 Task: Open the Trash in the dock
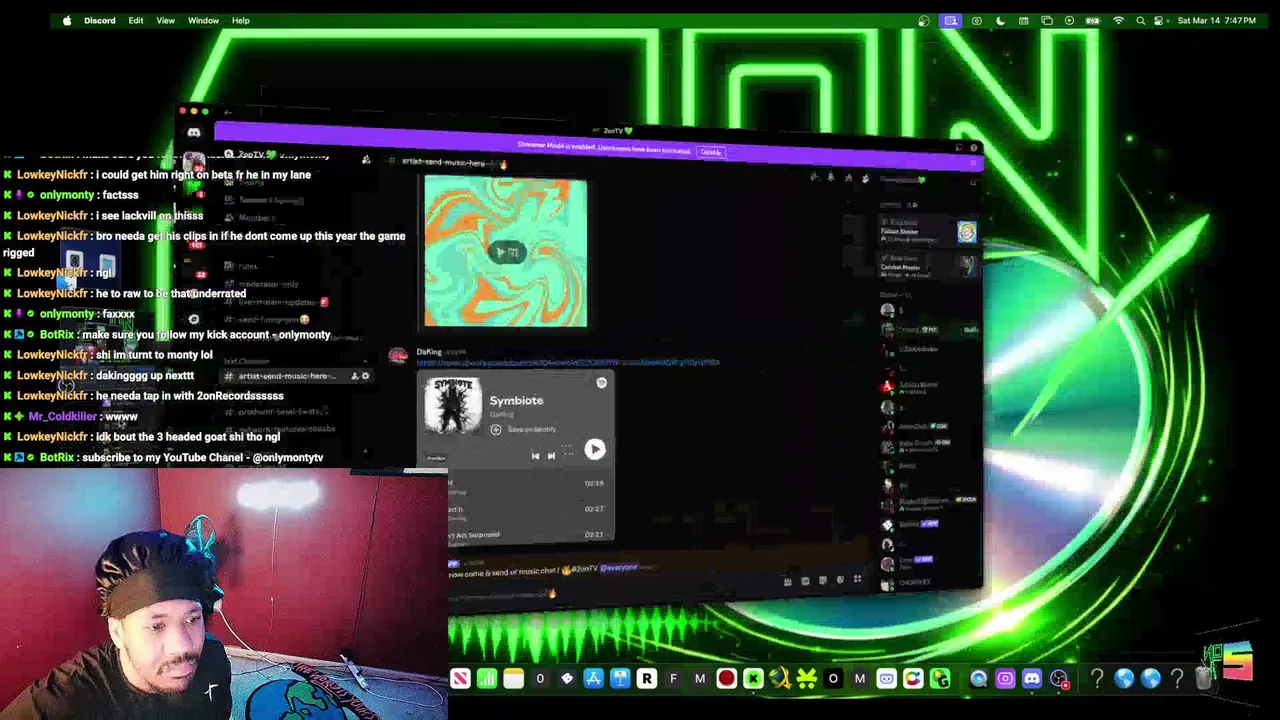pos(1204,679)
